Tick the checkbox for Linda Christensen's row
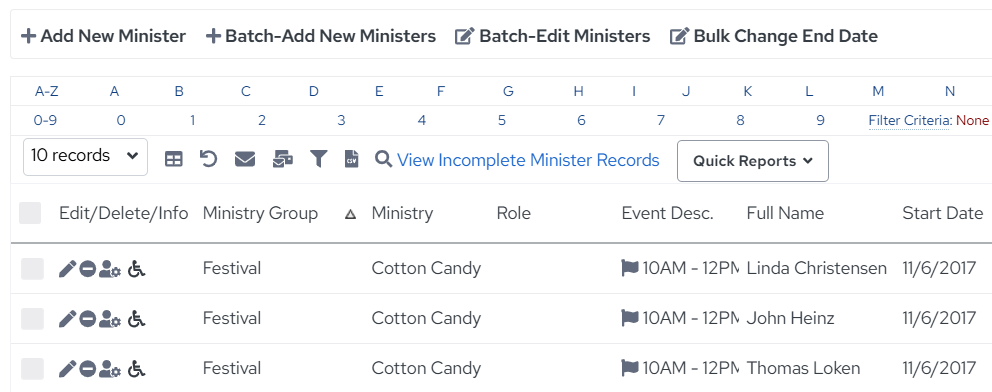 pos(32,269)
